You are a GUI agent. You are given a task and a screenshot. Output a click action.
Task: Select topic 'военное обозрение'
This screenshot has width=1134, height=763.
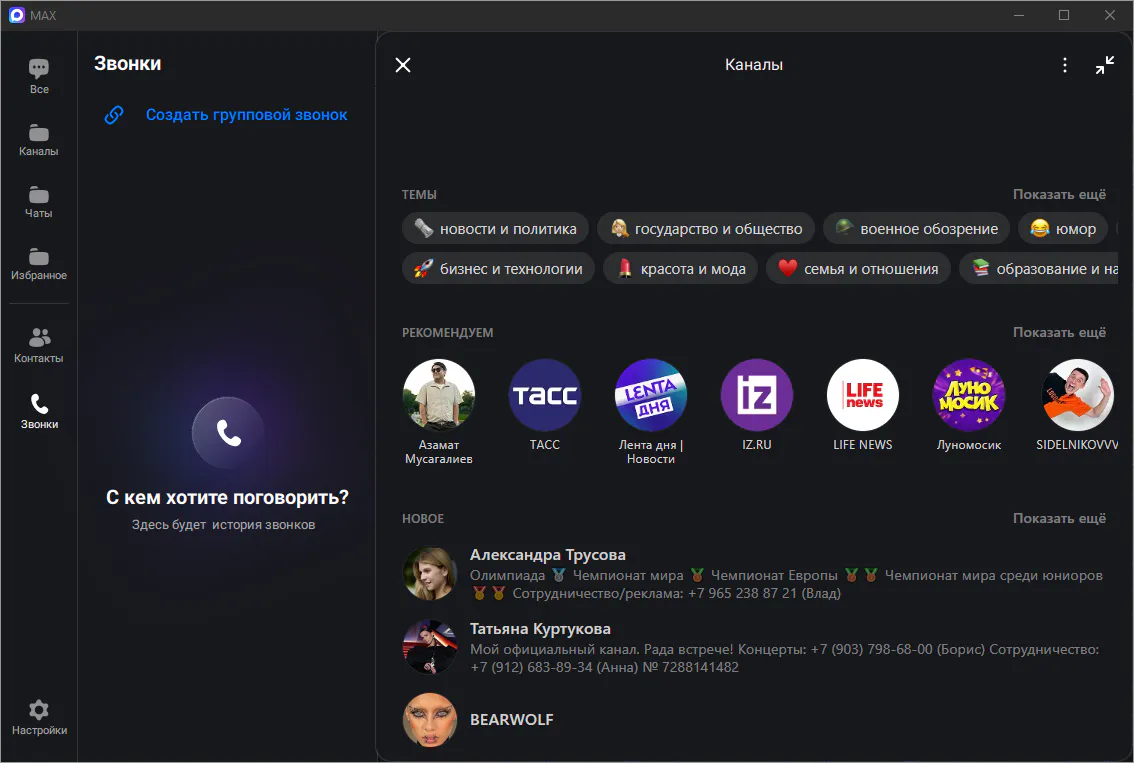tap(916, 229)
